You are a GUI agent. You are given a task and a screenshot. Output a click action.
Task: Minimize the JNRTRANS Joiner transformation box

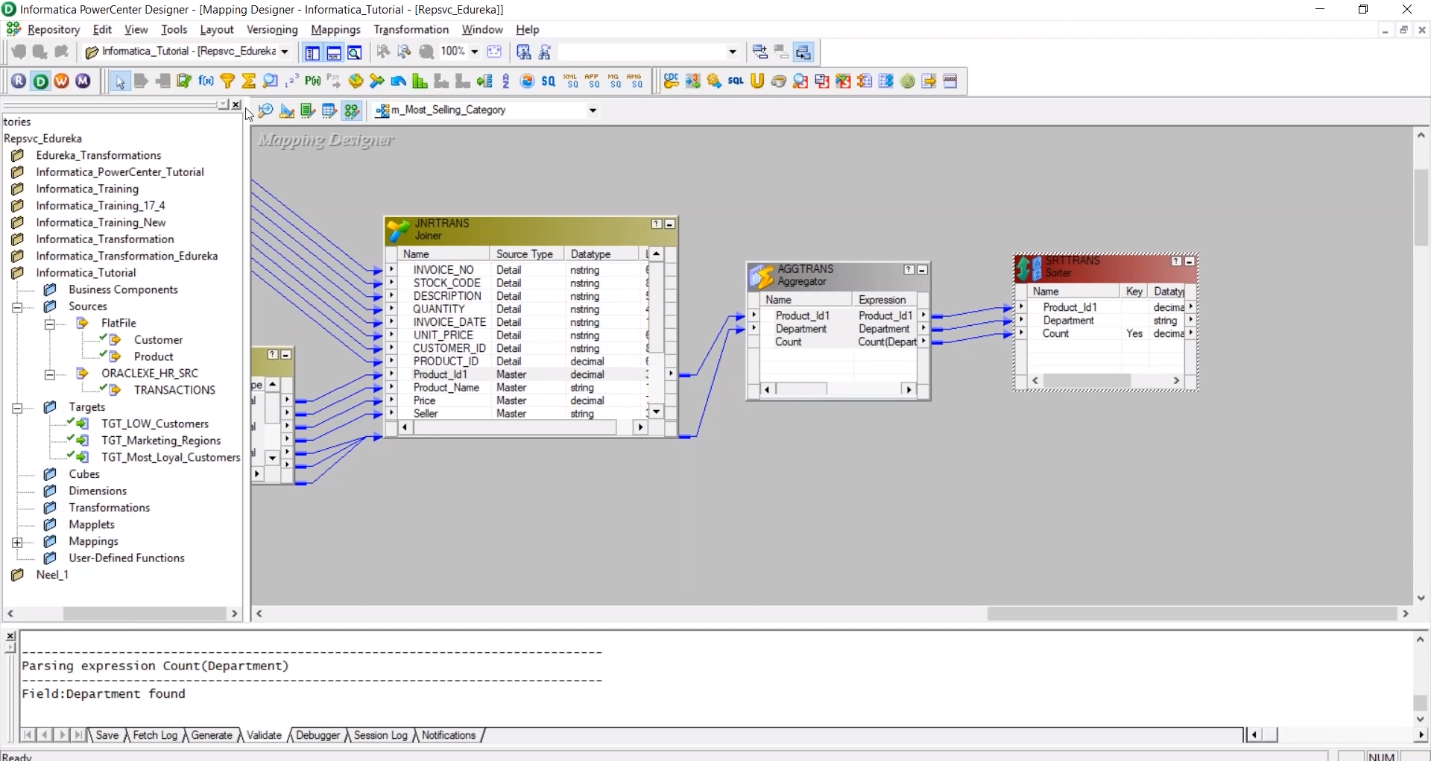click(x=670, y=225)
